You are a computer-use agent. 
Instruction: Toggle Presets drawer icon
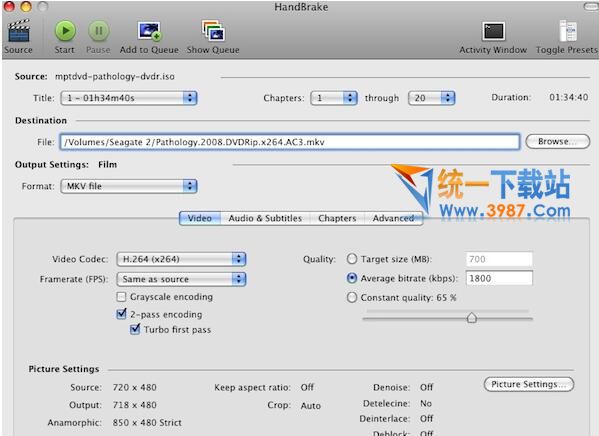(x=568, y=31)
